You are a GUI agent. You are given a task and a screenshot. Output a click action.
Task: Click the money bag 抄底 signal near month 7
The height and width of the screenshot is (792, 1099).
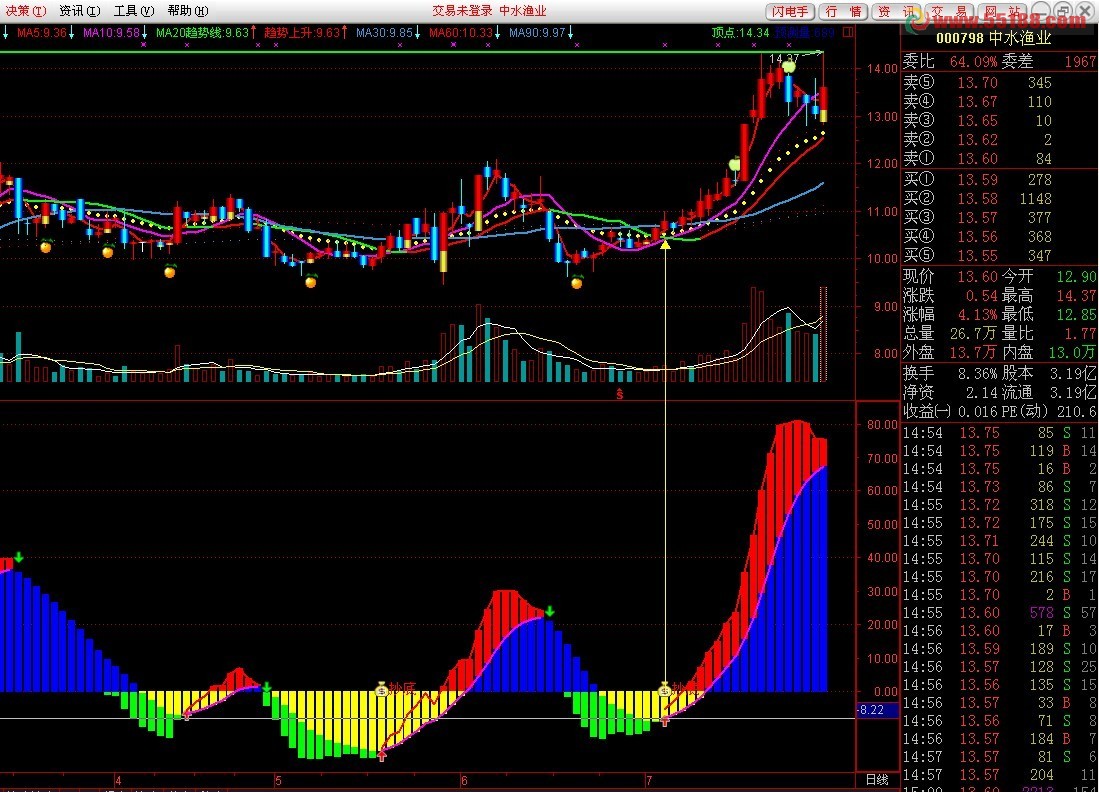665,688
